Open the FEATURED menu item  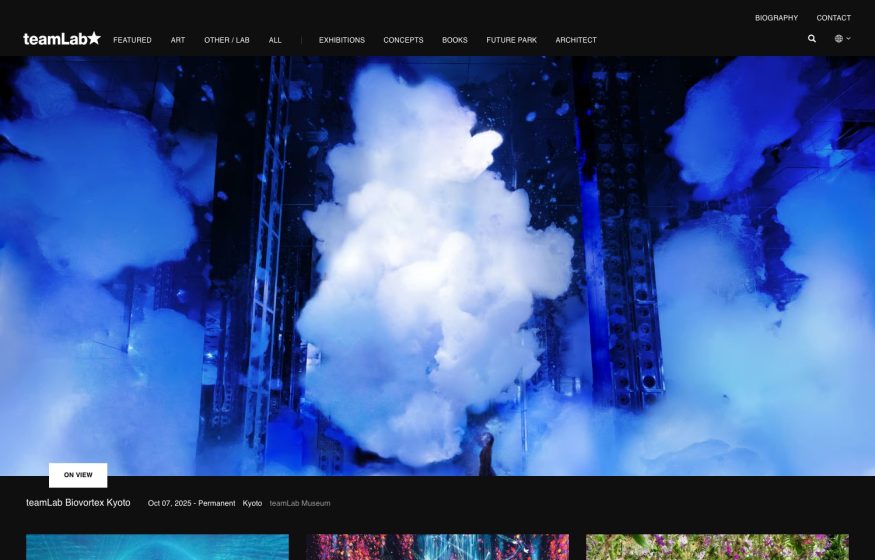[x=132, y=40]
